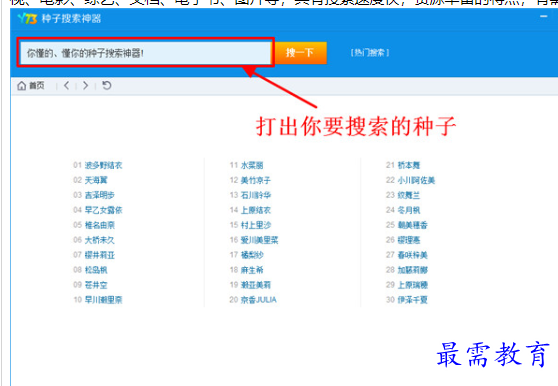Open hot search entry number 05
Screen dimensions: 558x386
pos(100,225)
